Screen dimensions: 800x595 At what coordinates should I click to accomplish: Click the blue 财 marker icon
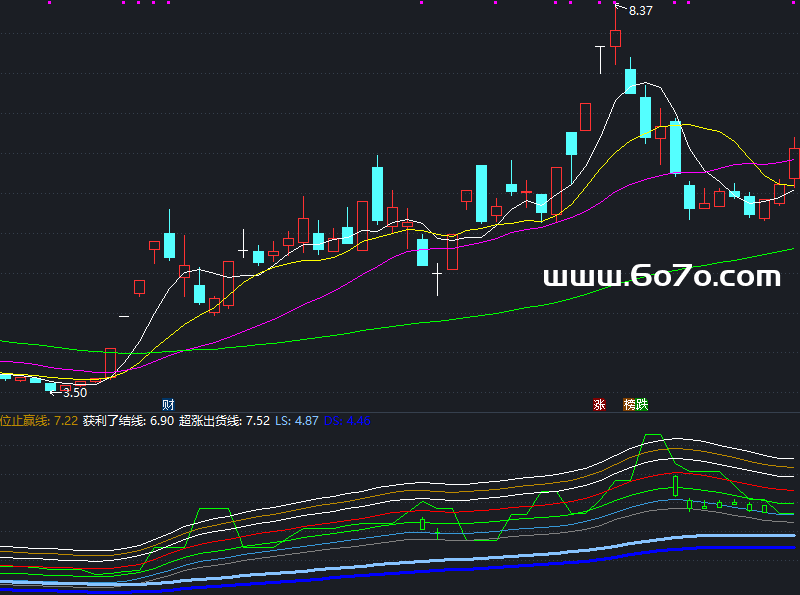coord(168,405)
